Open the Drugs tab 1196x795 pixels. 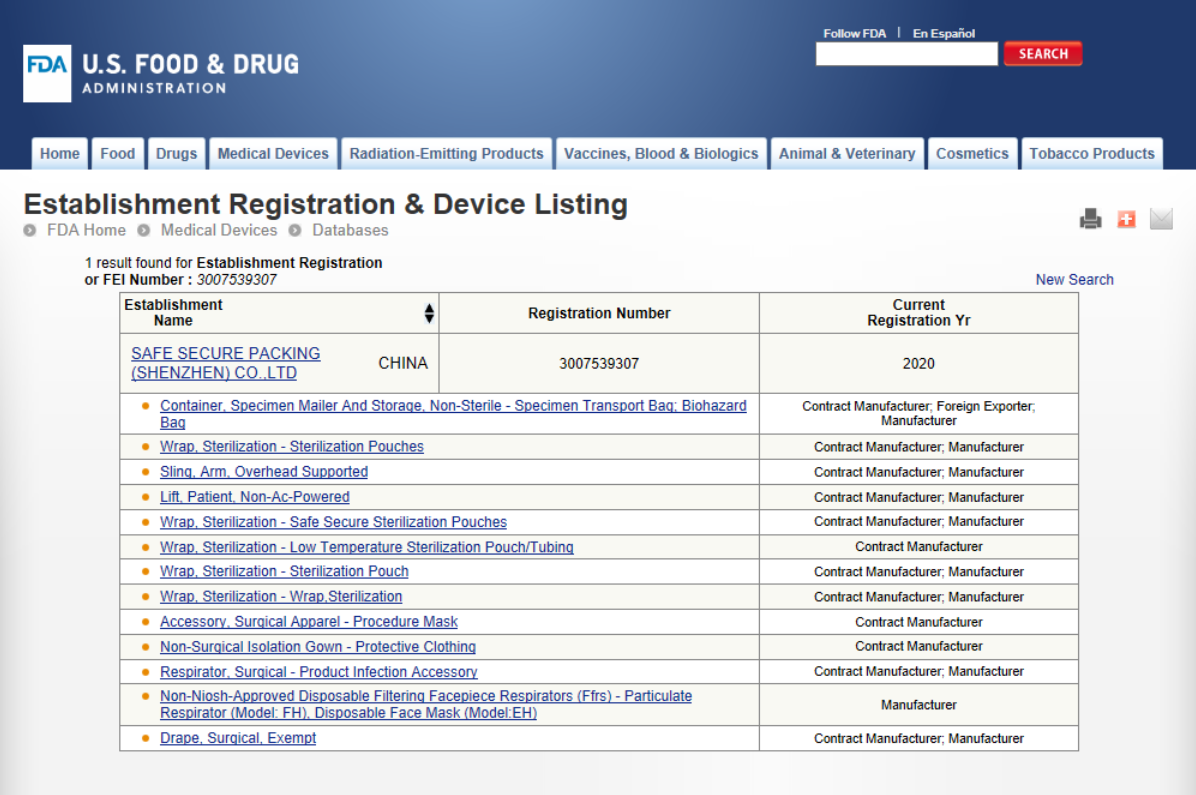click(176, 153)
